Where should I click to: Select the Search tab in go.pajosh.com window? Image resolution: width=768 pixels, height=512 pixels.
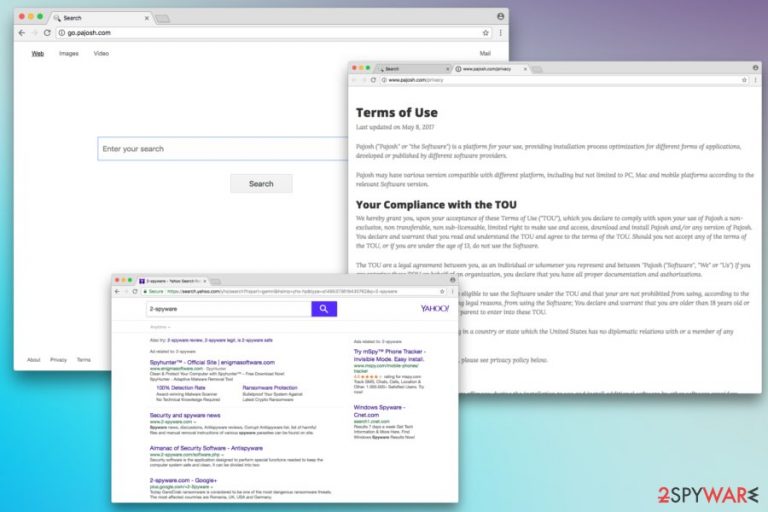(100, 18)
